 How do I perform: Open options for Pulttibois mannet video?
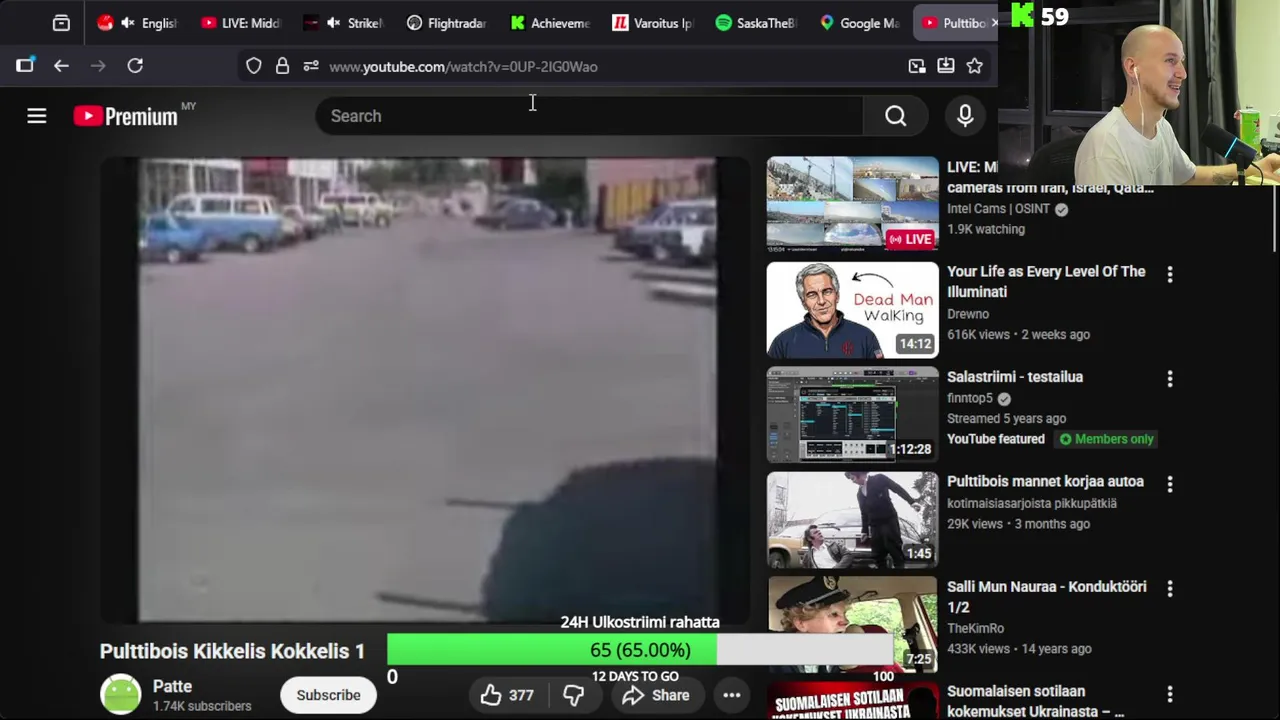click(1170, 483)
